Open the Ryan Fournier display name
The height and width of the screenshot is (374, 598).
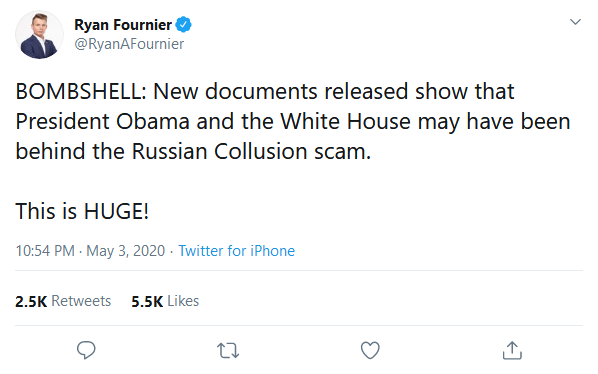point(123,25)
